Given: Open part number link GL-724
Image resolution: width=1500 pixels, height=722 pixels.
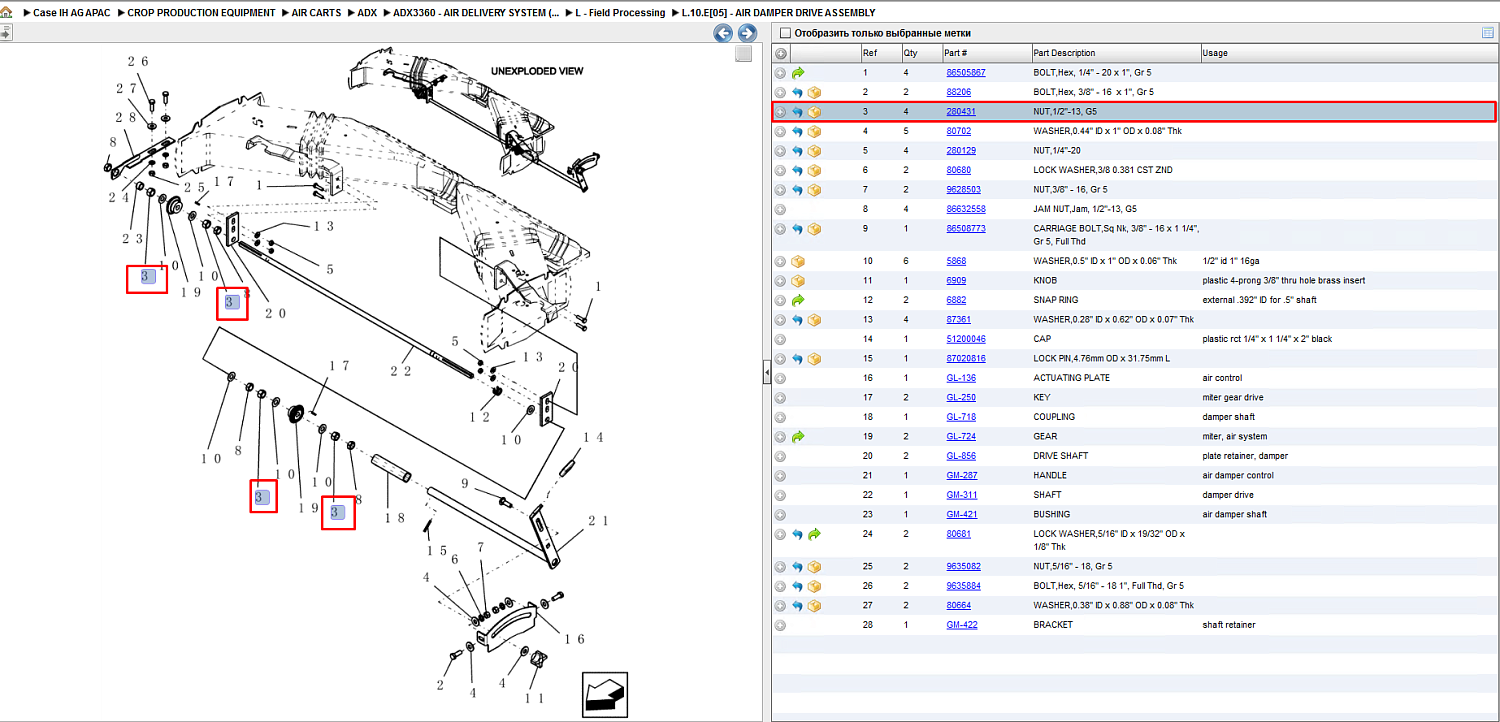Looking at the screenshot, I should (x=961, y=437).
